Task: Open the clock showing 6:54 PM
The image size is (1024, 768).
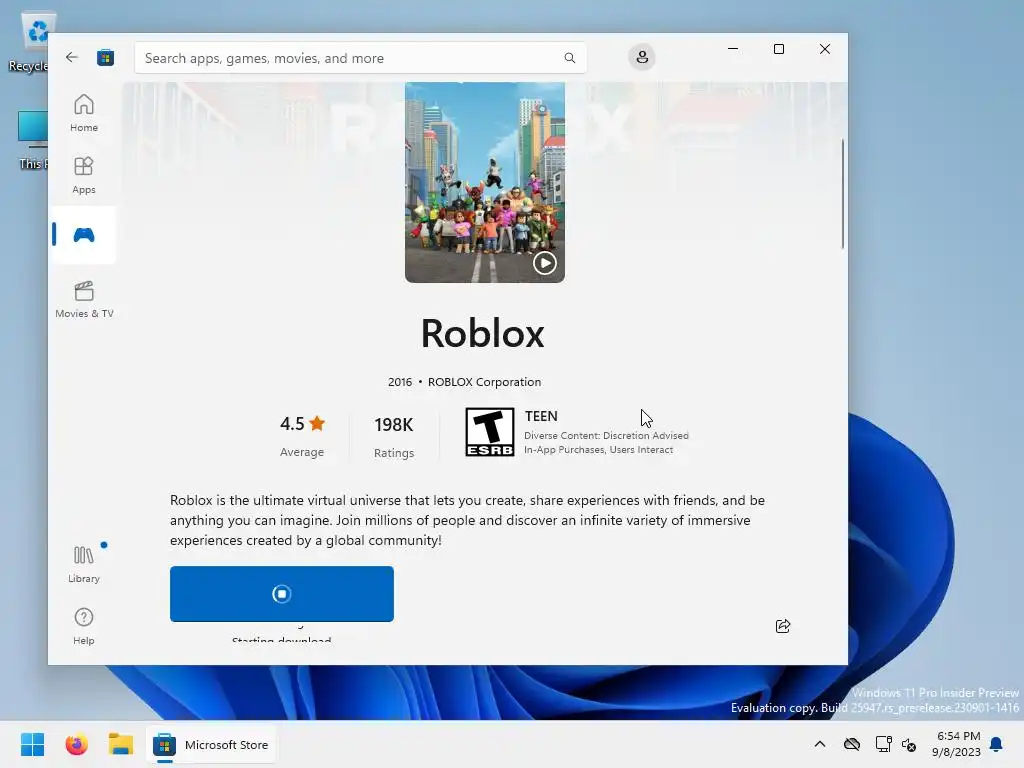Action: 956,744
